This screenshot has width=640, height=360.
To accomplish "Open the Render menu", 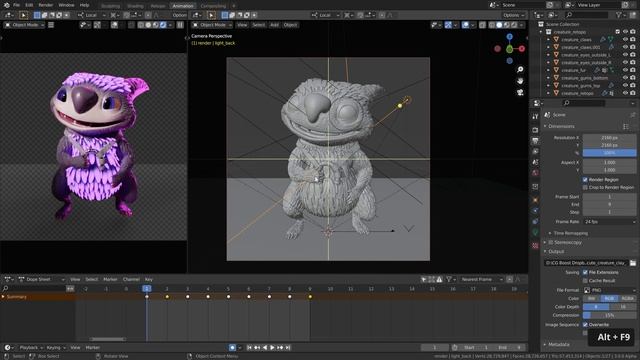I will click(x=46, y=5).
